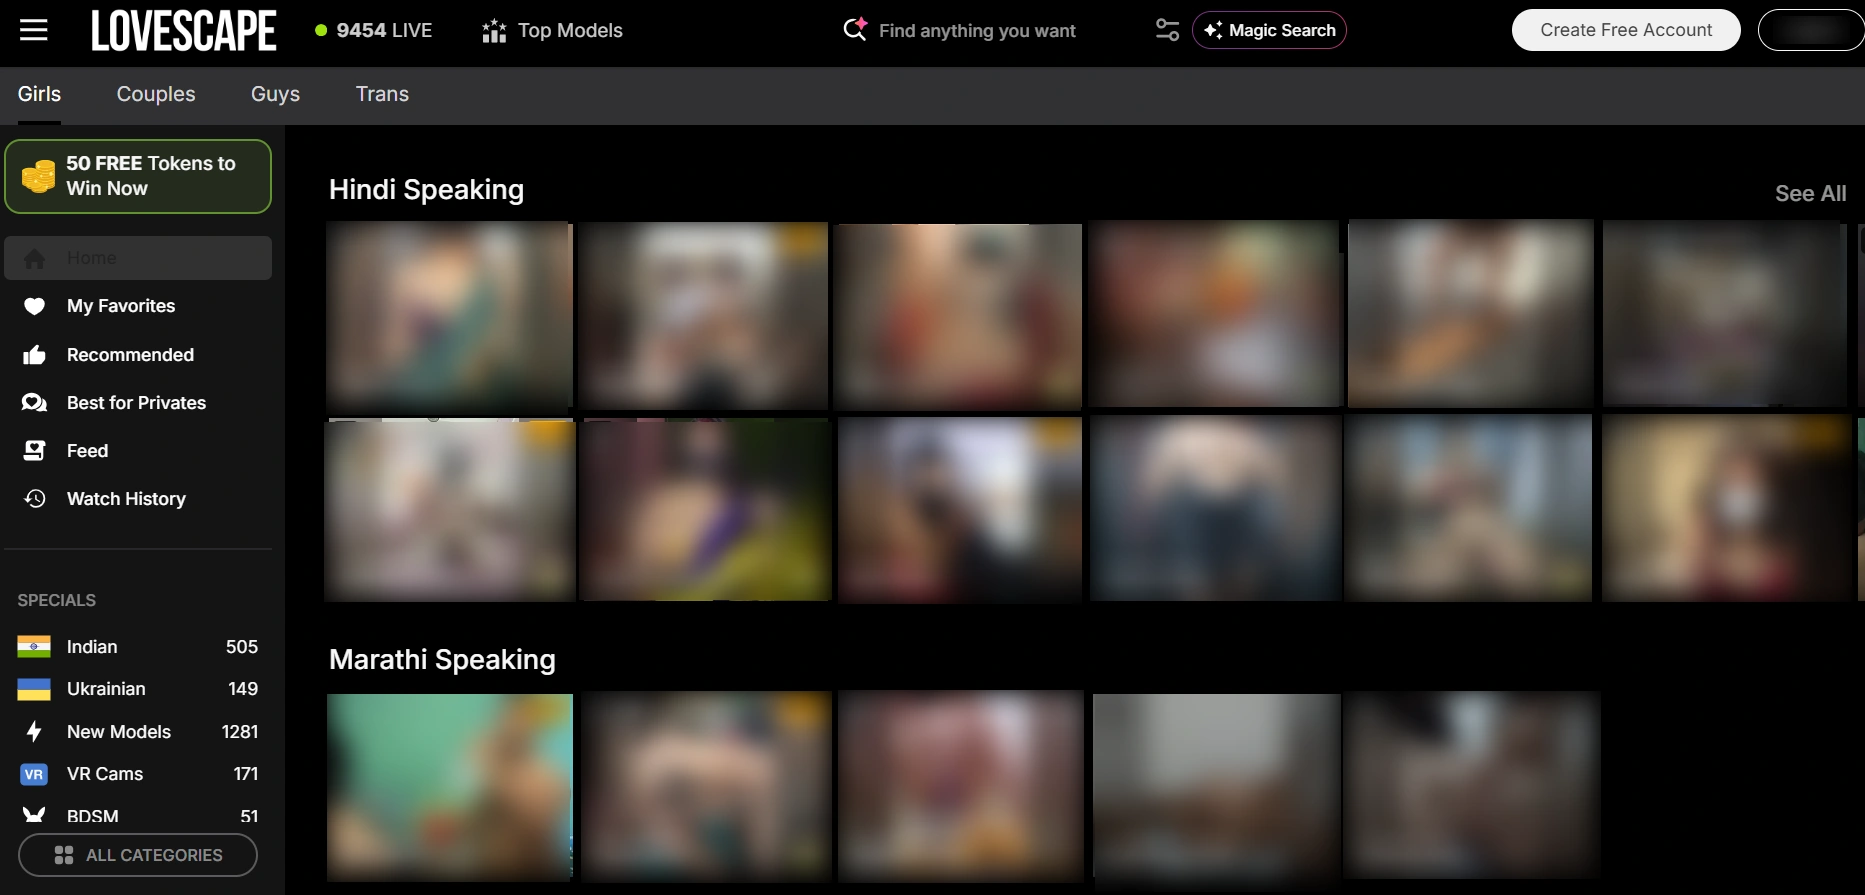Click the New Models count 1281
1865x895 pixels.
240,732
